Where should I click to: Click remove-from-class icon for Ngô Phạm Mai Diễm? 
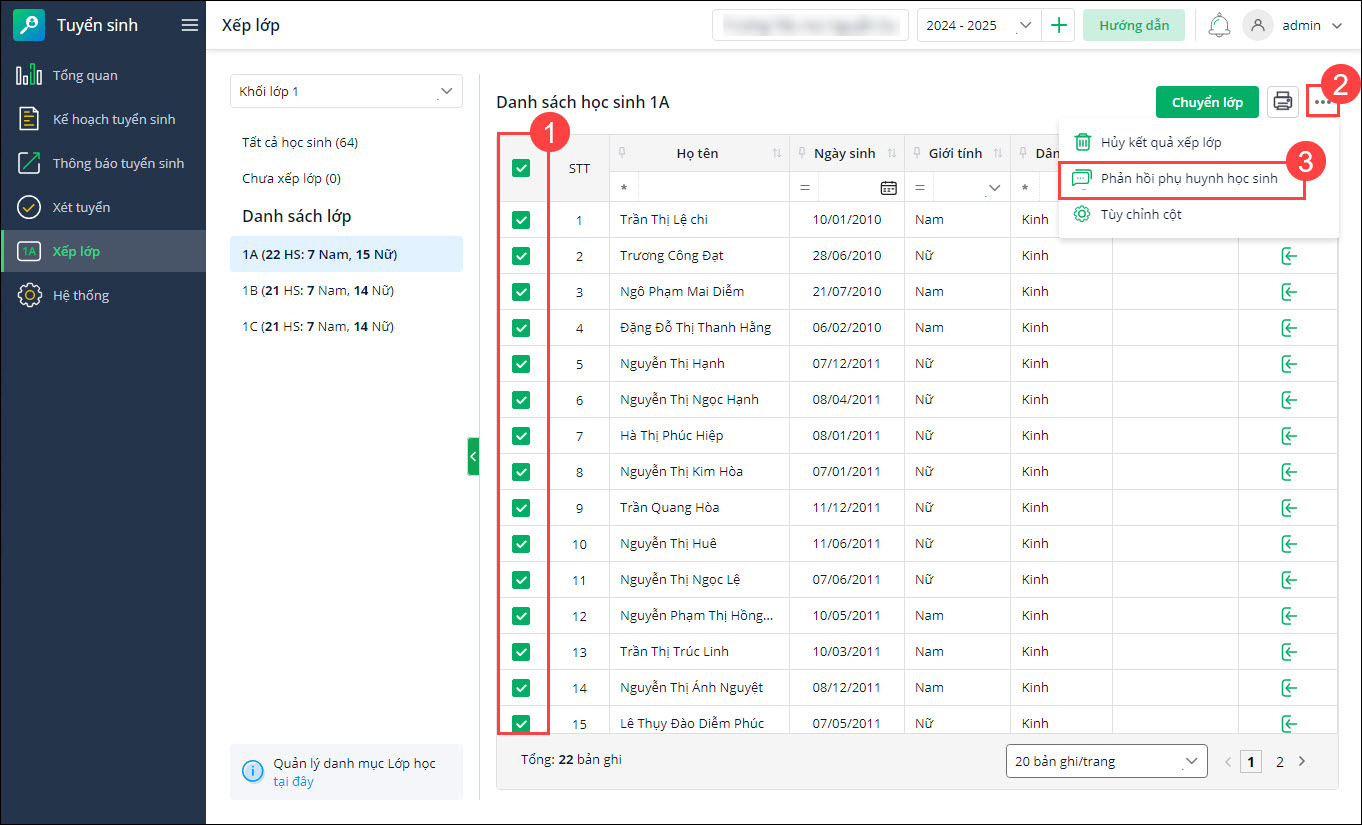click(1289, 292)
